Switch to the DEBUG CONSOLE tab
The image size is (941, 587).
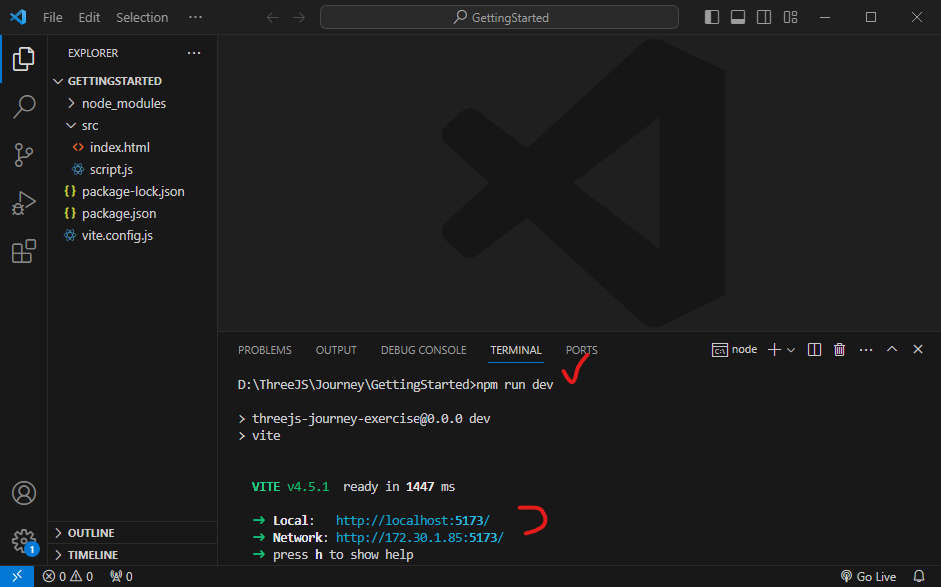[x=424, y=350]
